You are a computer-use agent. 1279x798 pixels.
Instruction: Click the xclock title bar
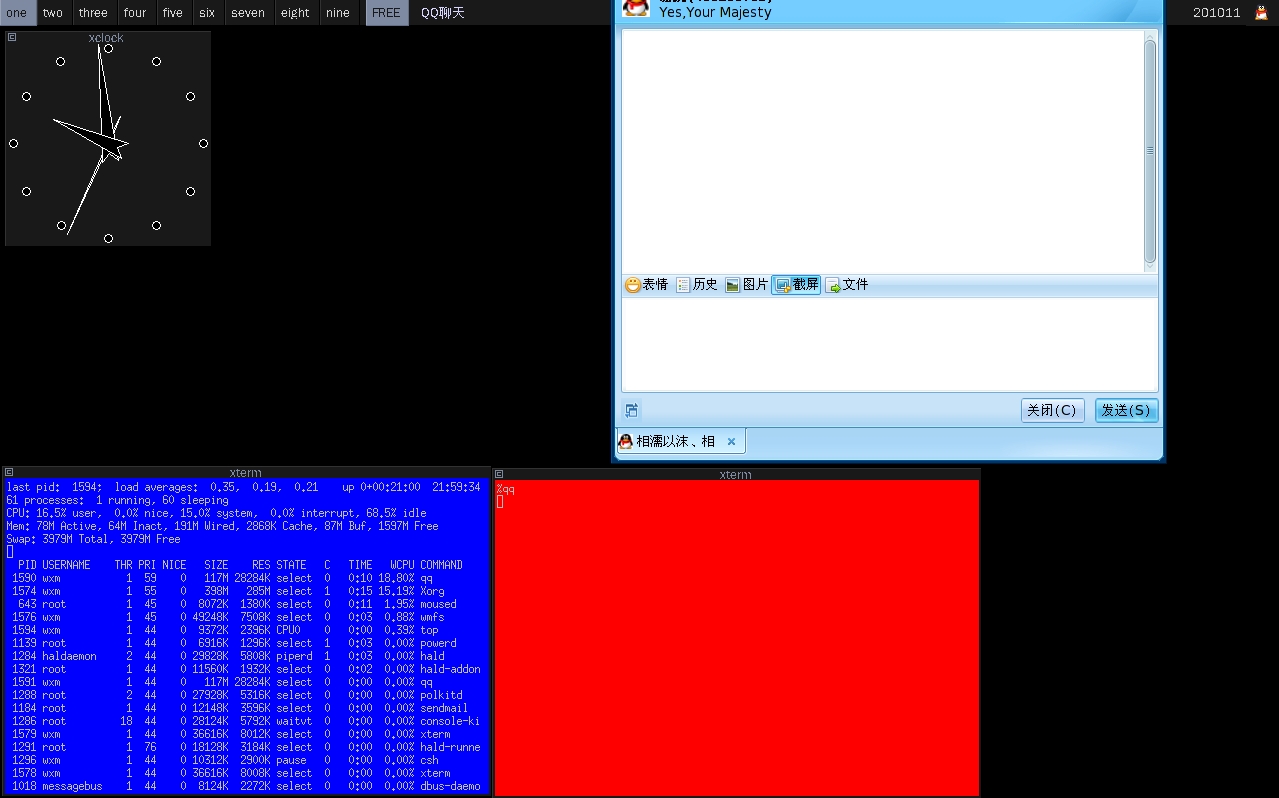tap(108, 37)
